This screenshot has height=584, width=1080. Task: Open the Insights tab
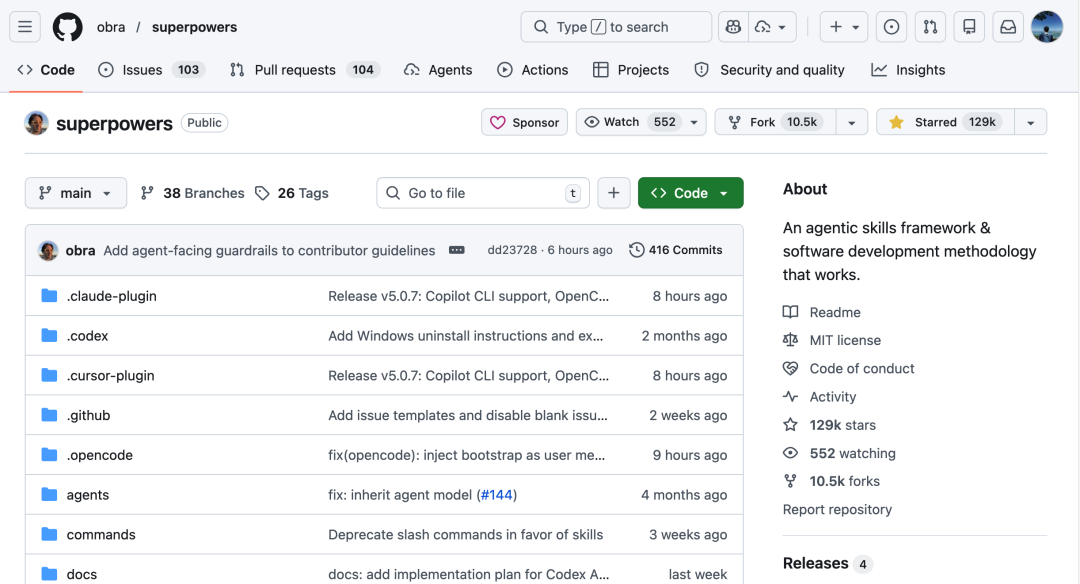pos(917,69)
